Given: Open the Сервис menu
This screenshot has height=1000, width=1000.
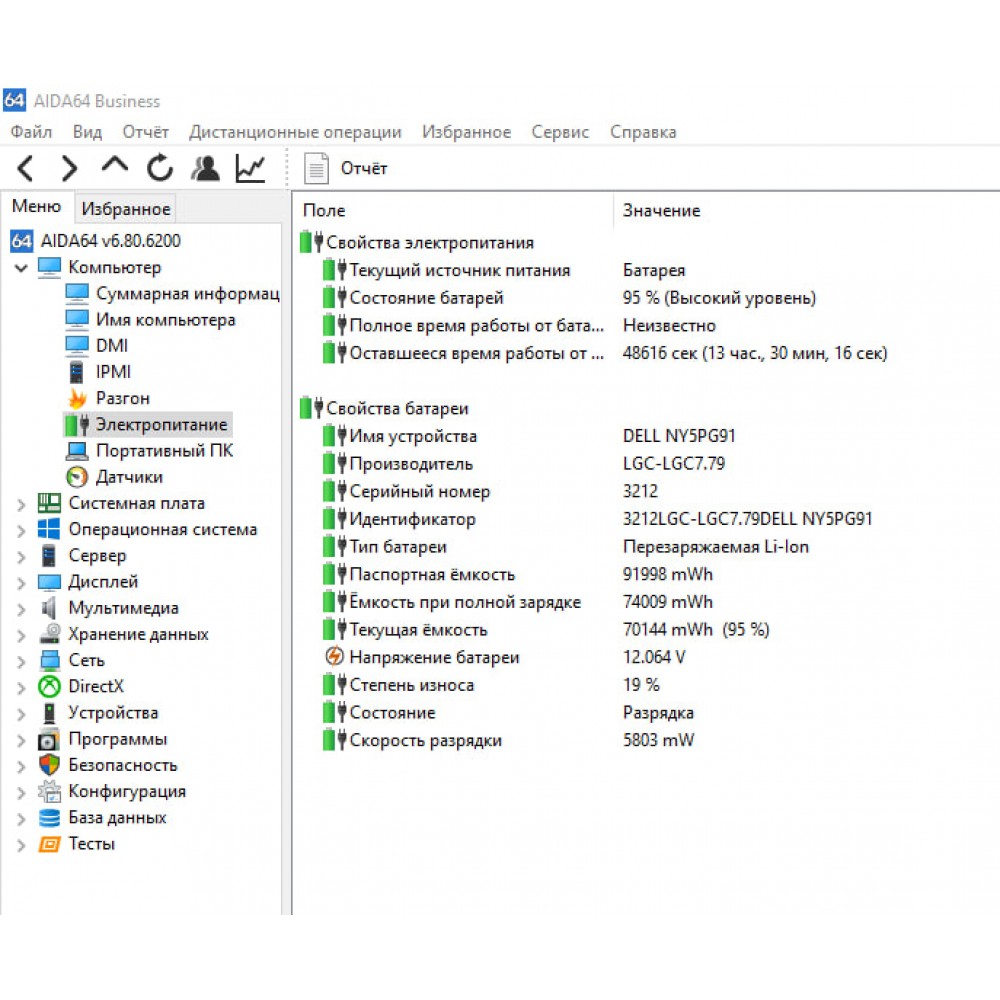Looking at the screenshot, I should tap(561, 132).
